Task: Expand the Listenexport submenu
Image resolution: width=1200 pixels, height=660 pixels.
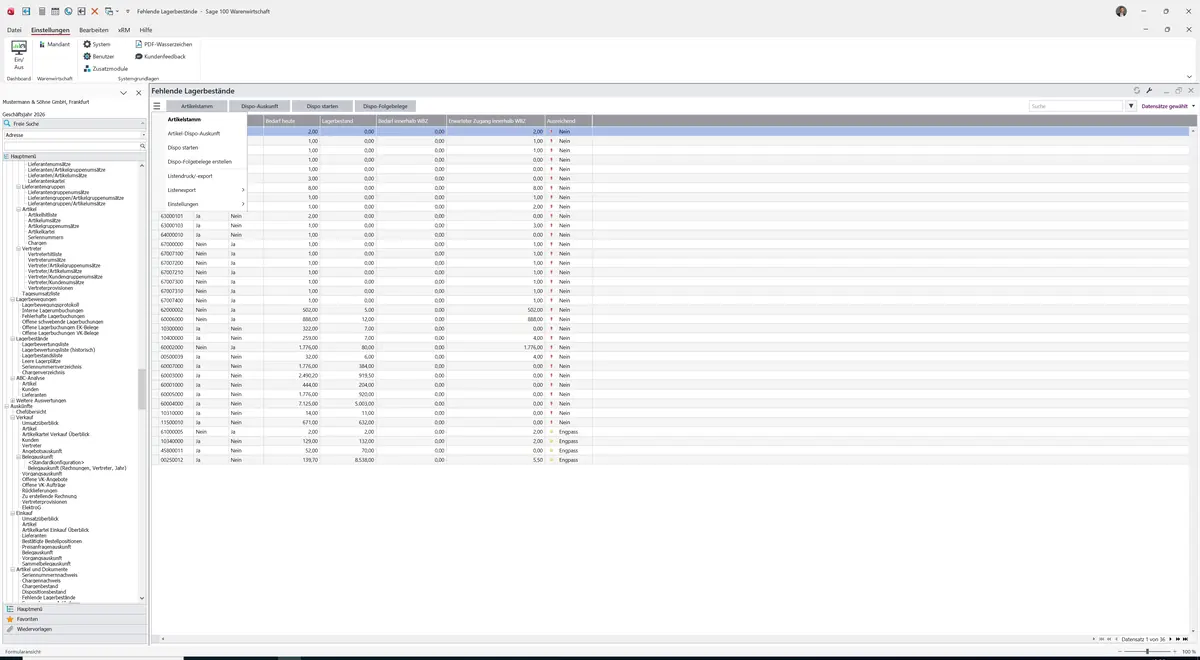Action: point(206,190)
